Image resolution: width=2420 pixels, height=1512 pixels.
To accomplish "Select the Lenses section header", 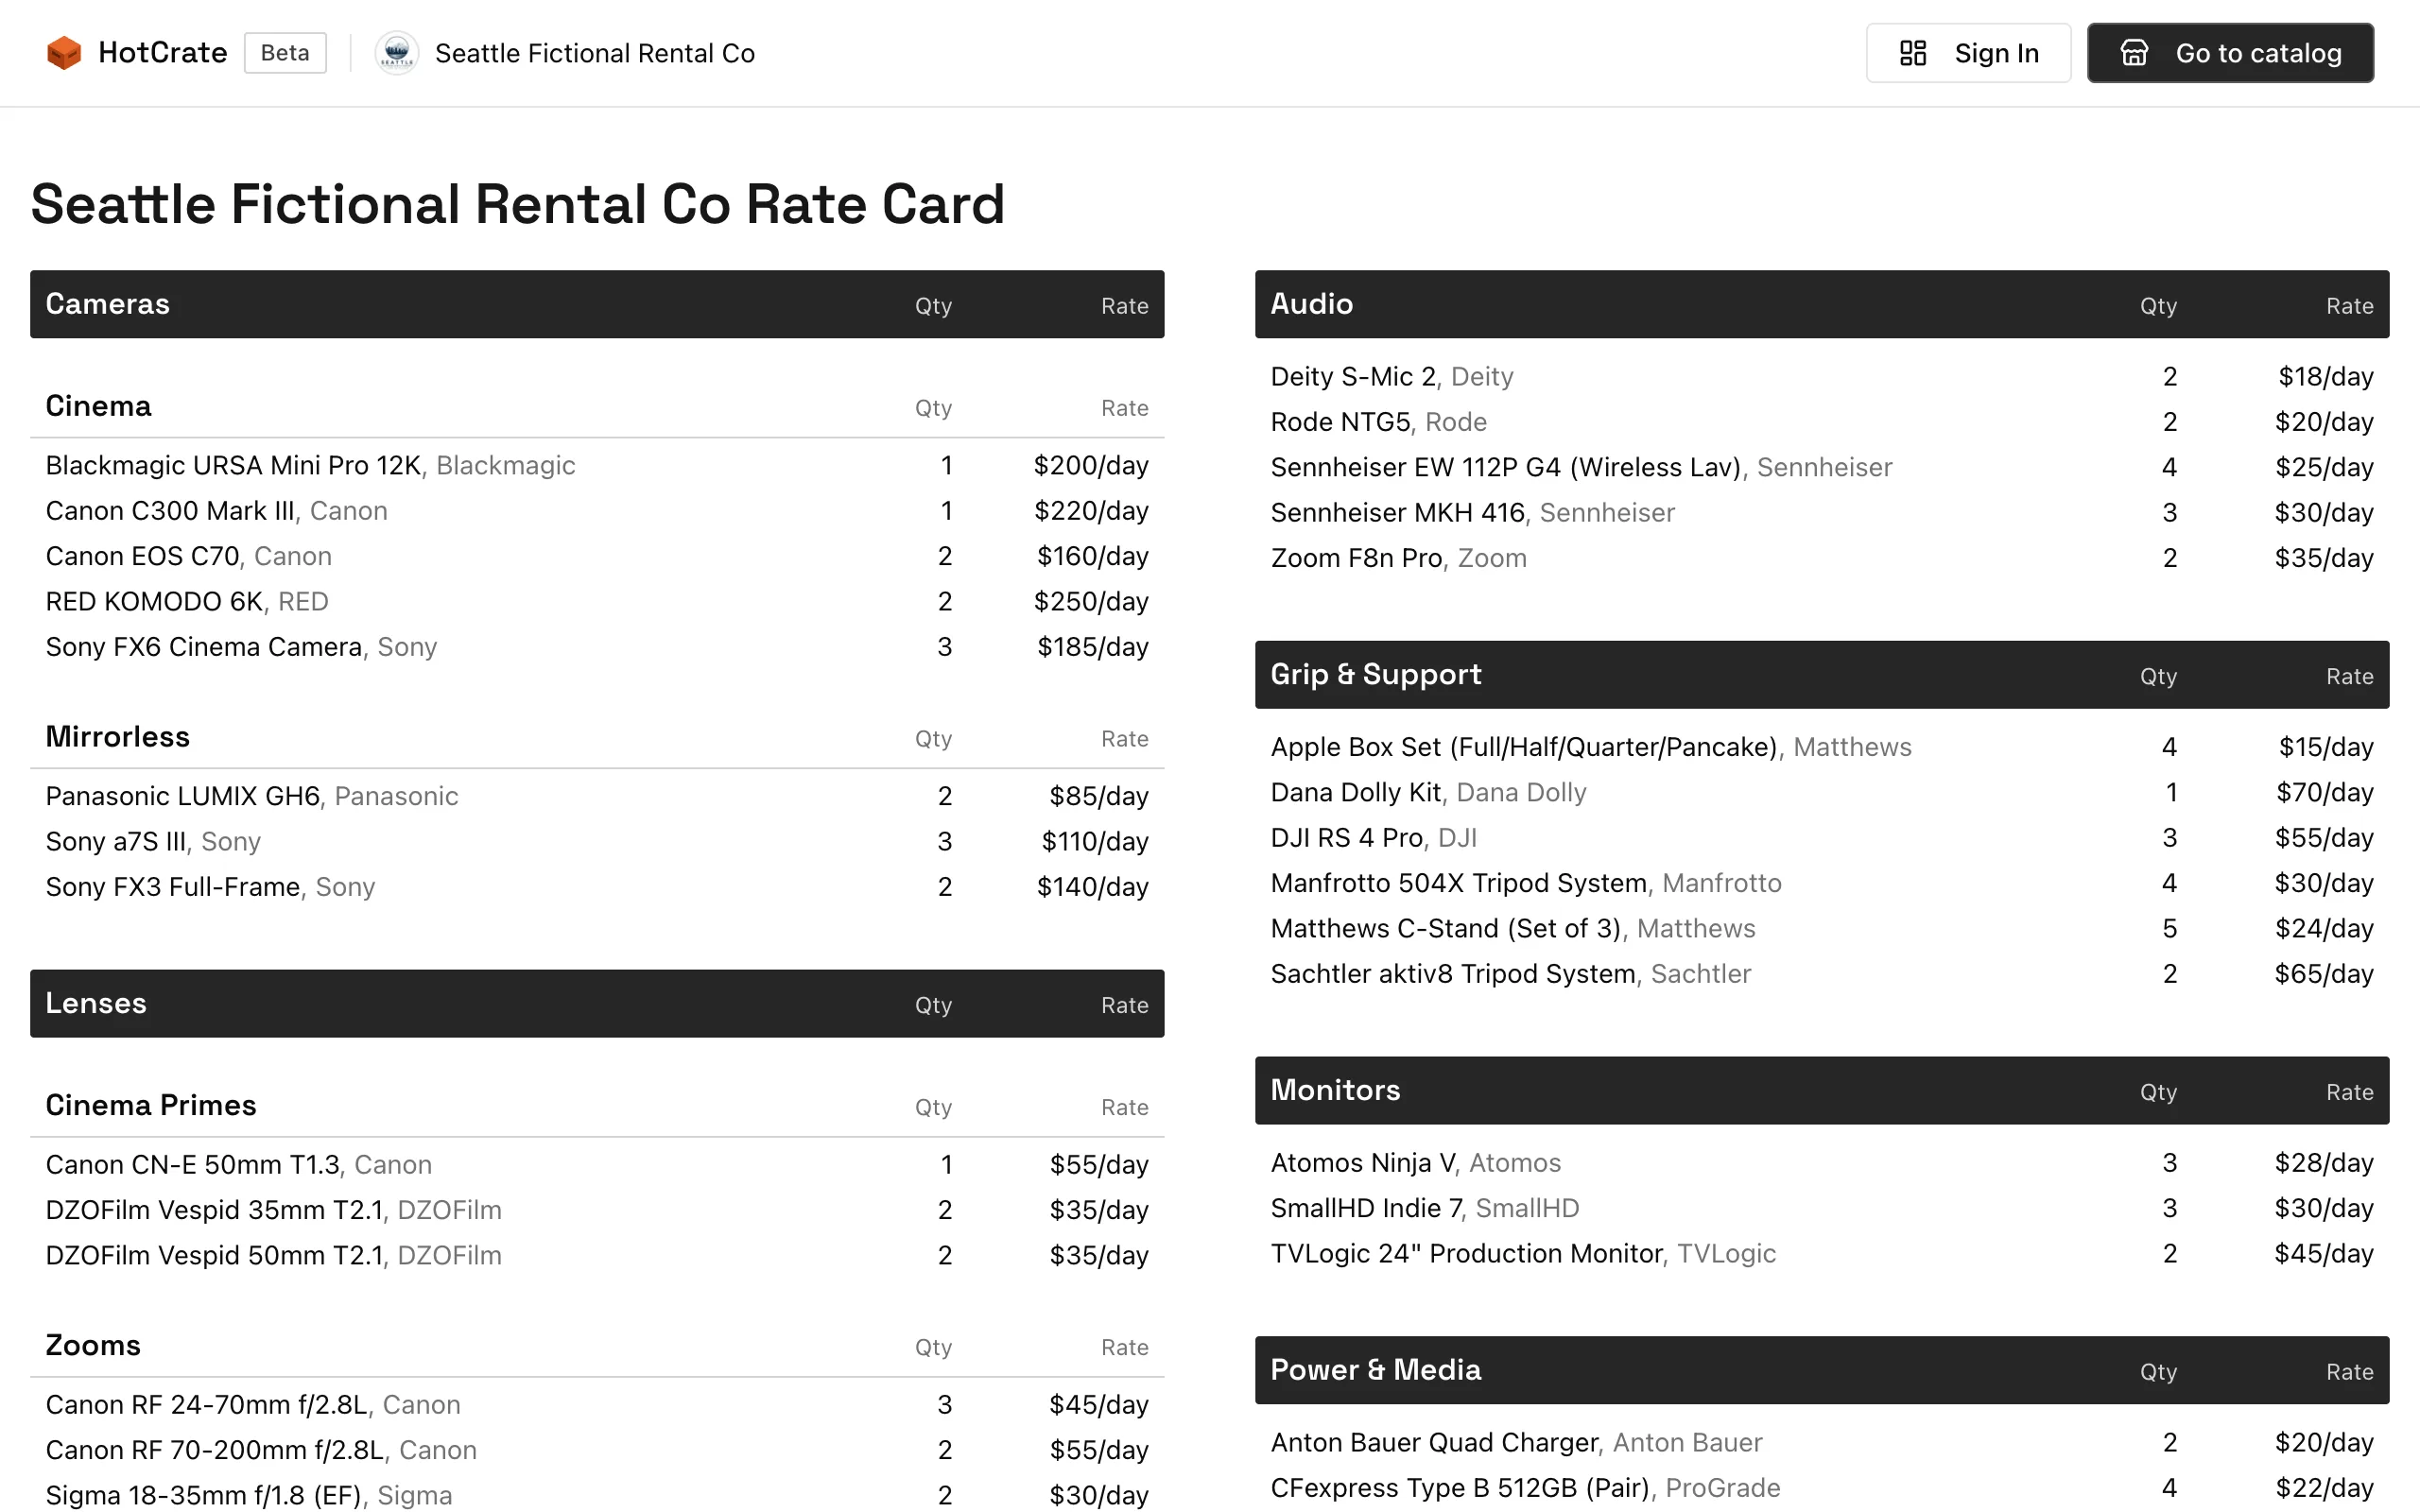I will [597, 1003].
